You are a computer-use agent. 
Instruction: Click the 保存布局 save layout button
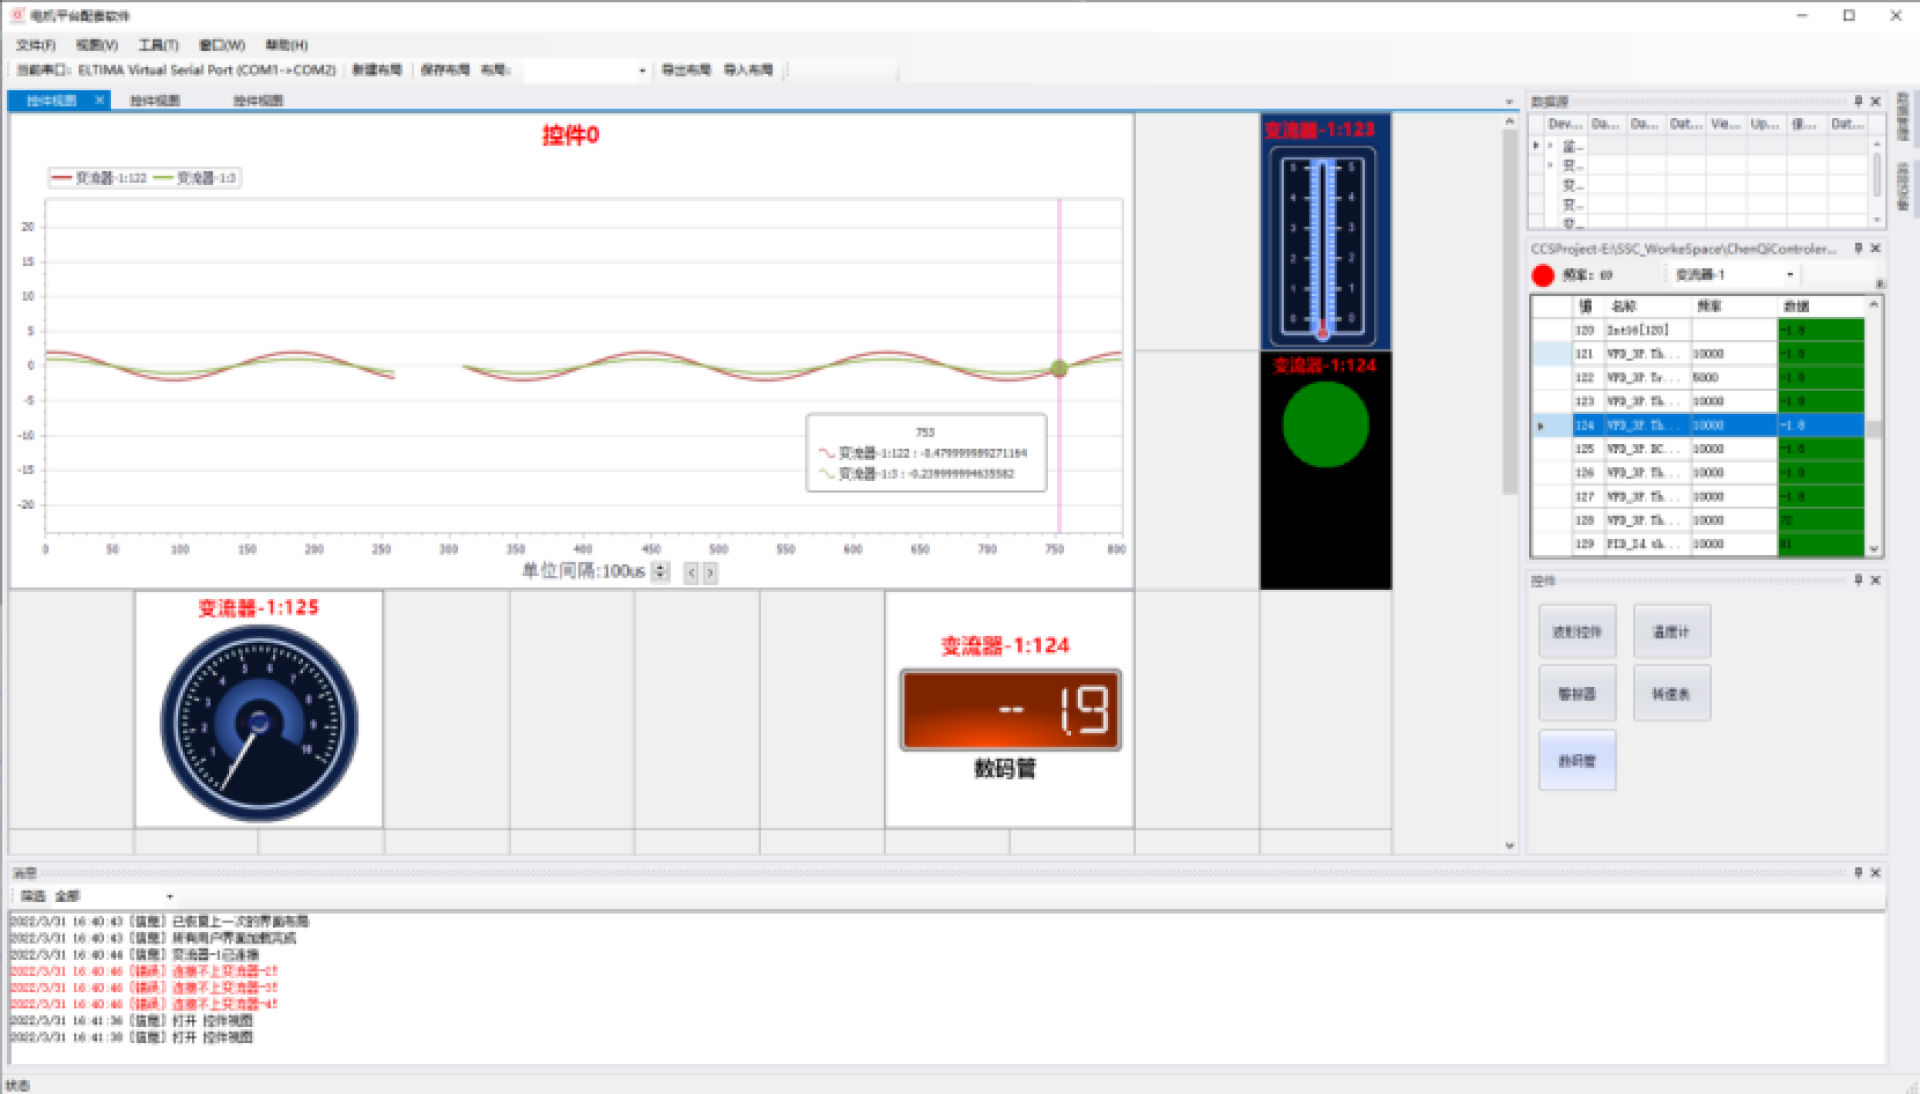pyautogui.click(x=444, y=70)
